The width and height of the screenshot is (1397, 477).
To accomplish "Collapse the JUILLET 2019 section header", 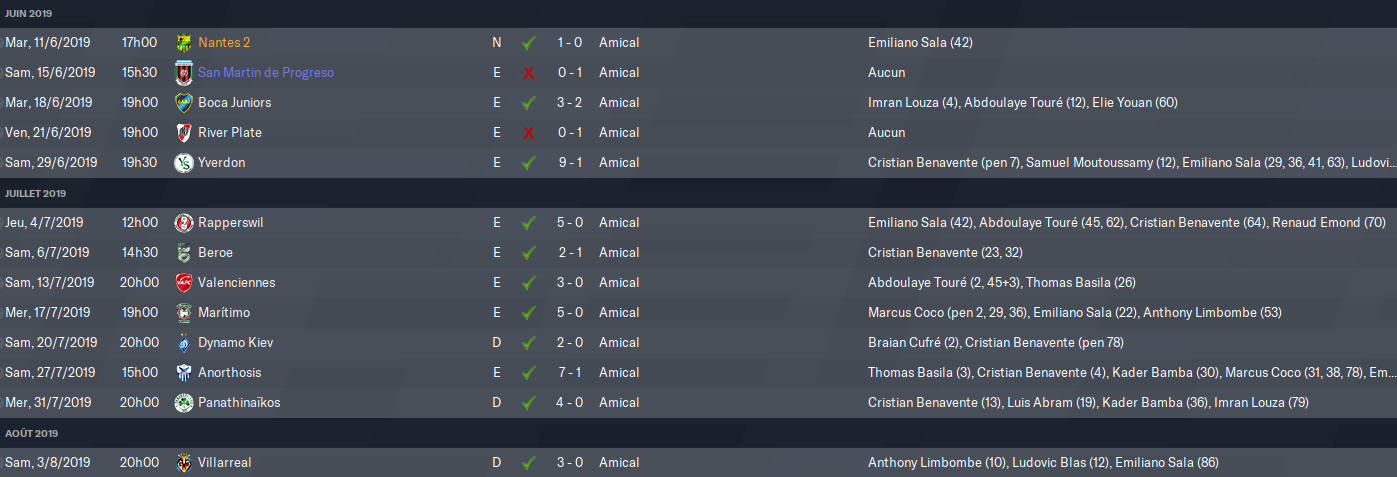I will tap(36, 194).
